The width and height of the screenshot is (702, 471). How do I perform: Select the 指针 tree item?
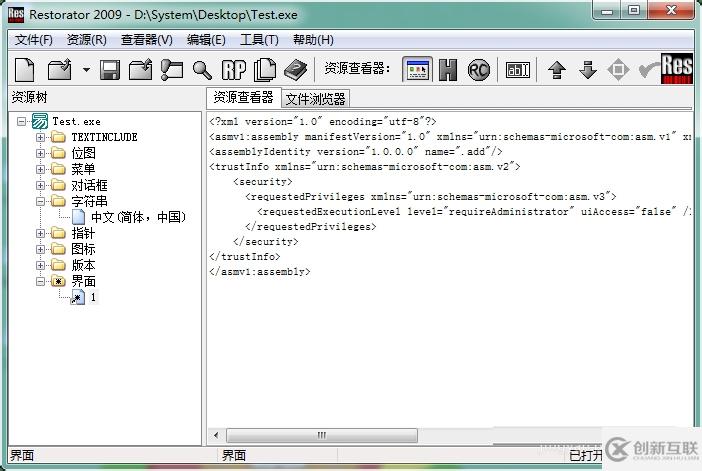pos(83,234)
